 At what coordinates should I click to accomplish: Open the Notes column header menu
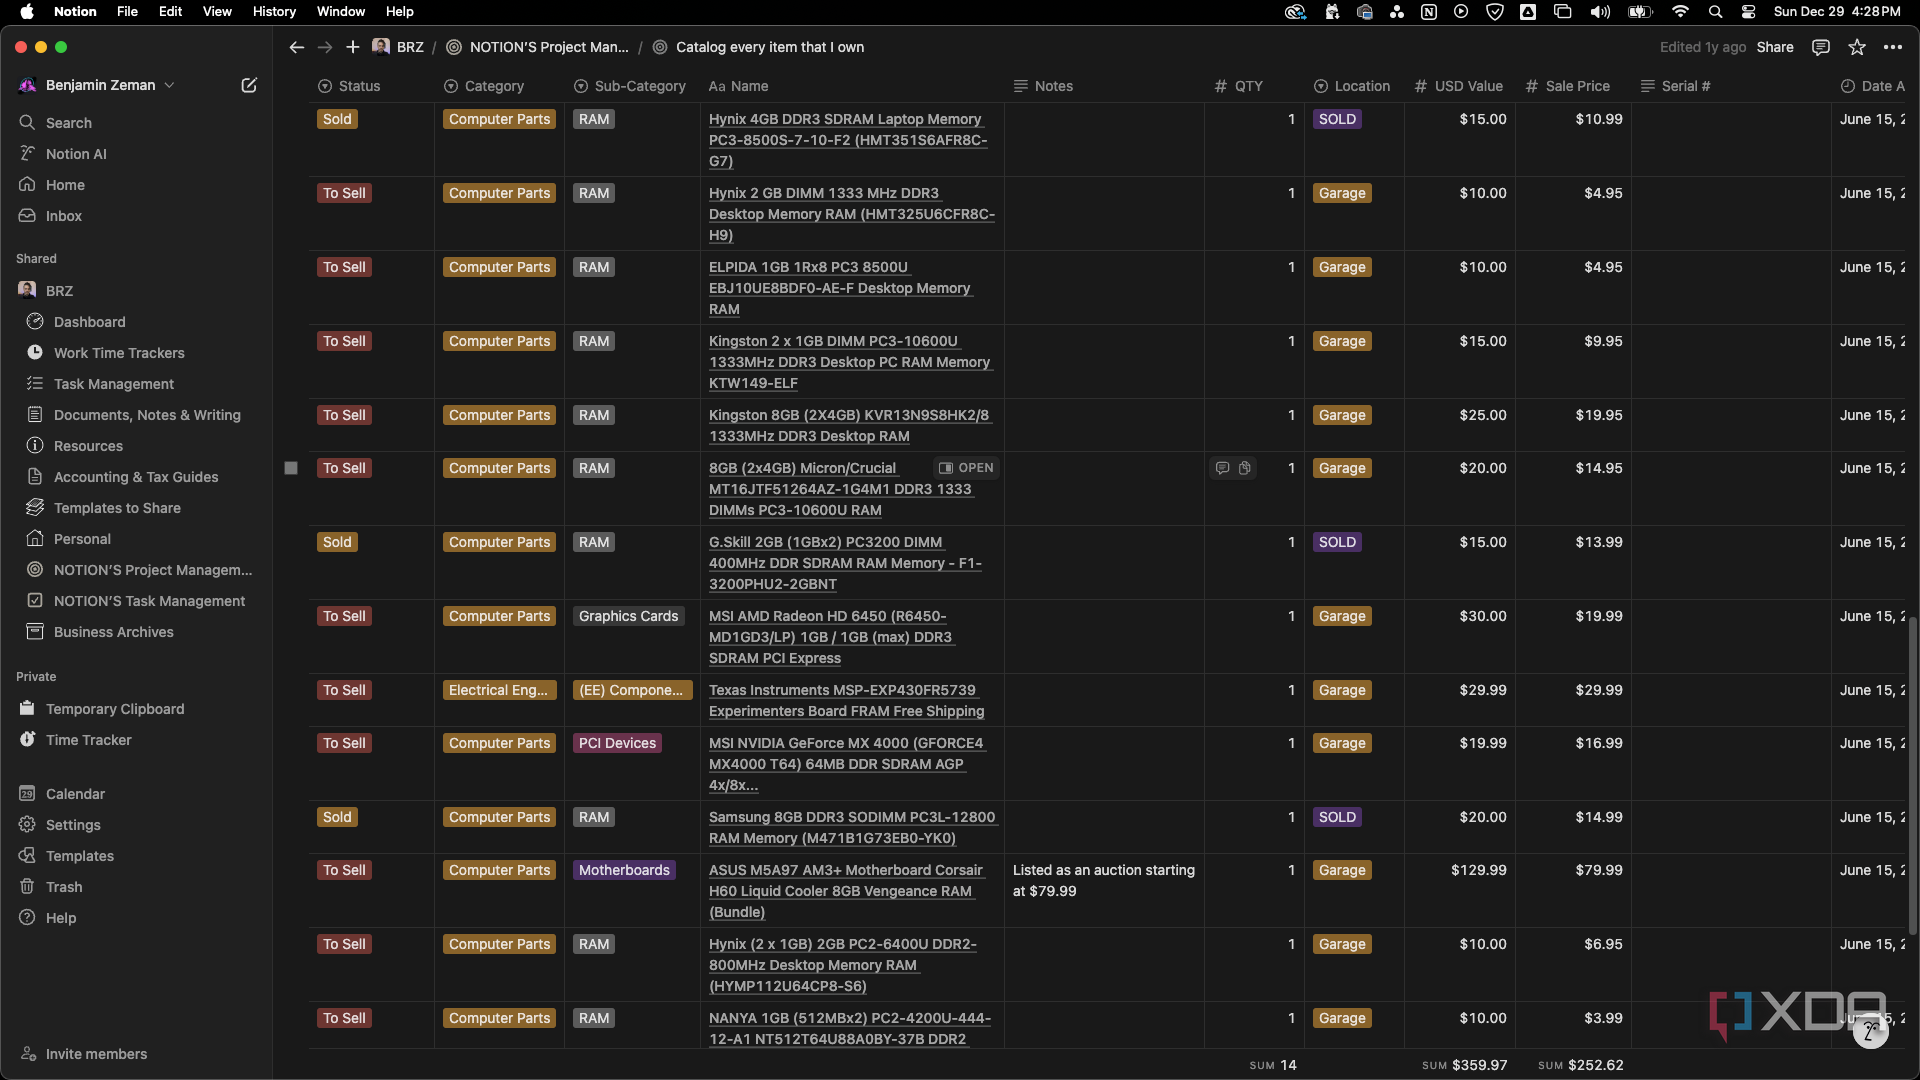[1043, 86]
